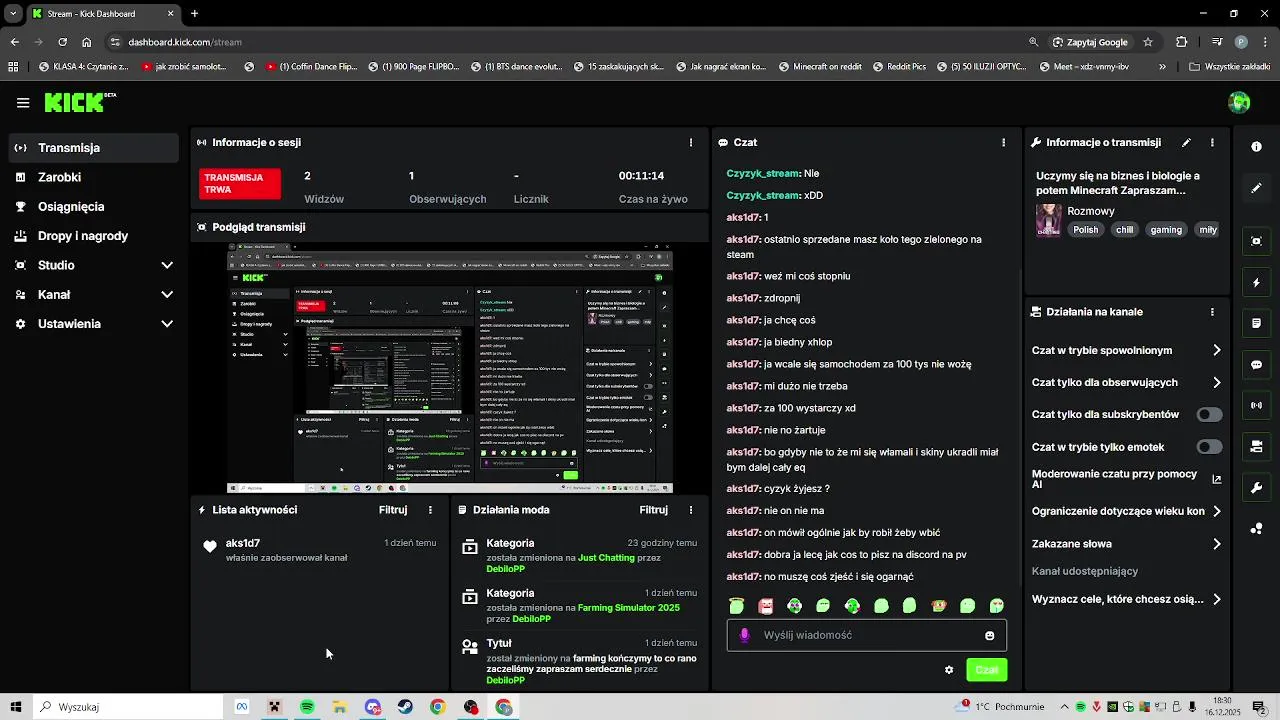Click the stream preview icon in right rail

click(x=1257, y=241)
